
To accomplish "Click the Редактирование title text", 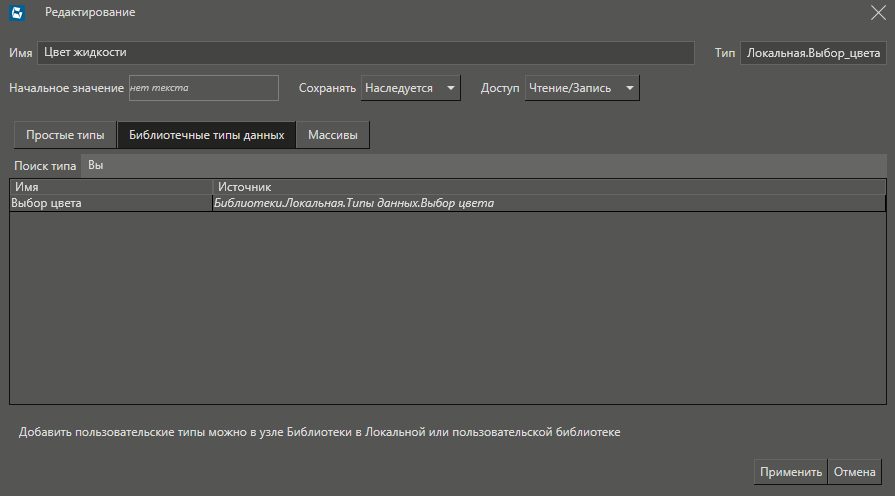I will (90, 13).
